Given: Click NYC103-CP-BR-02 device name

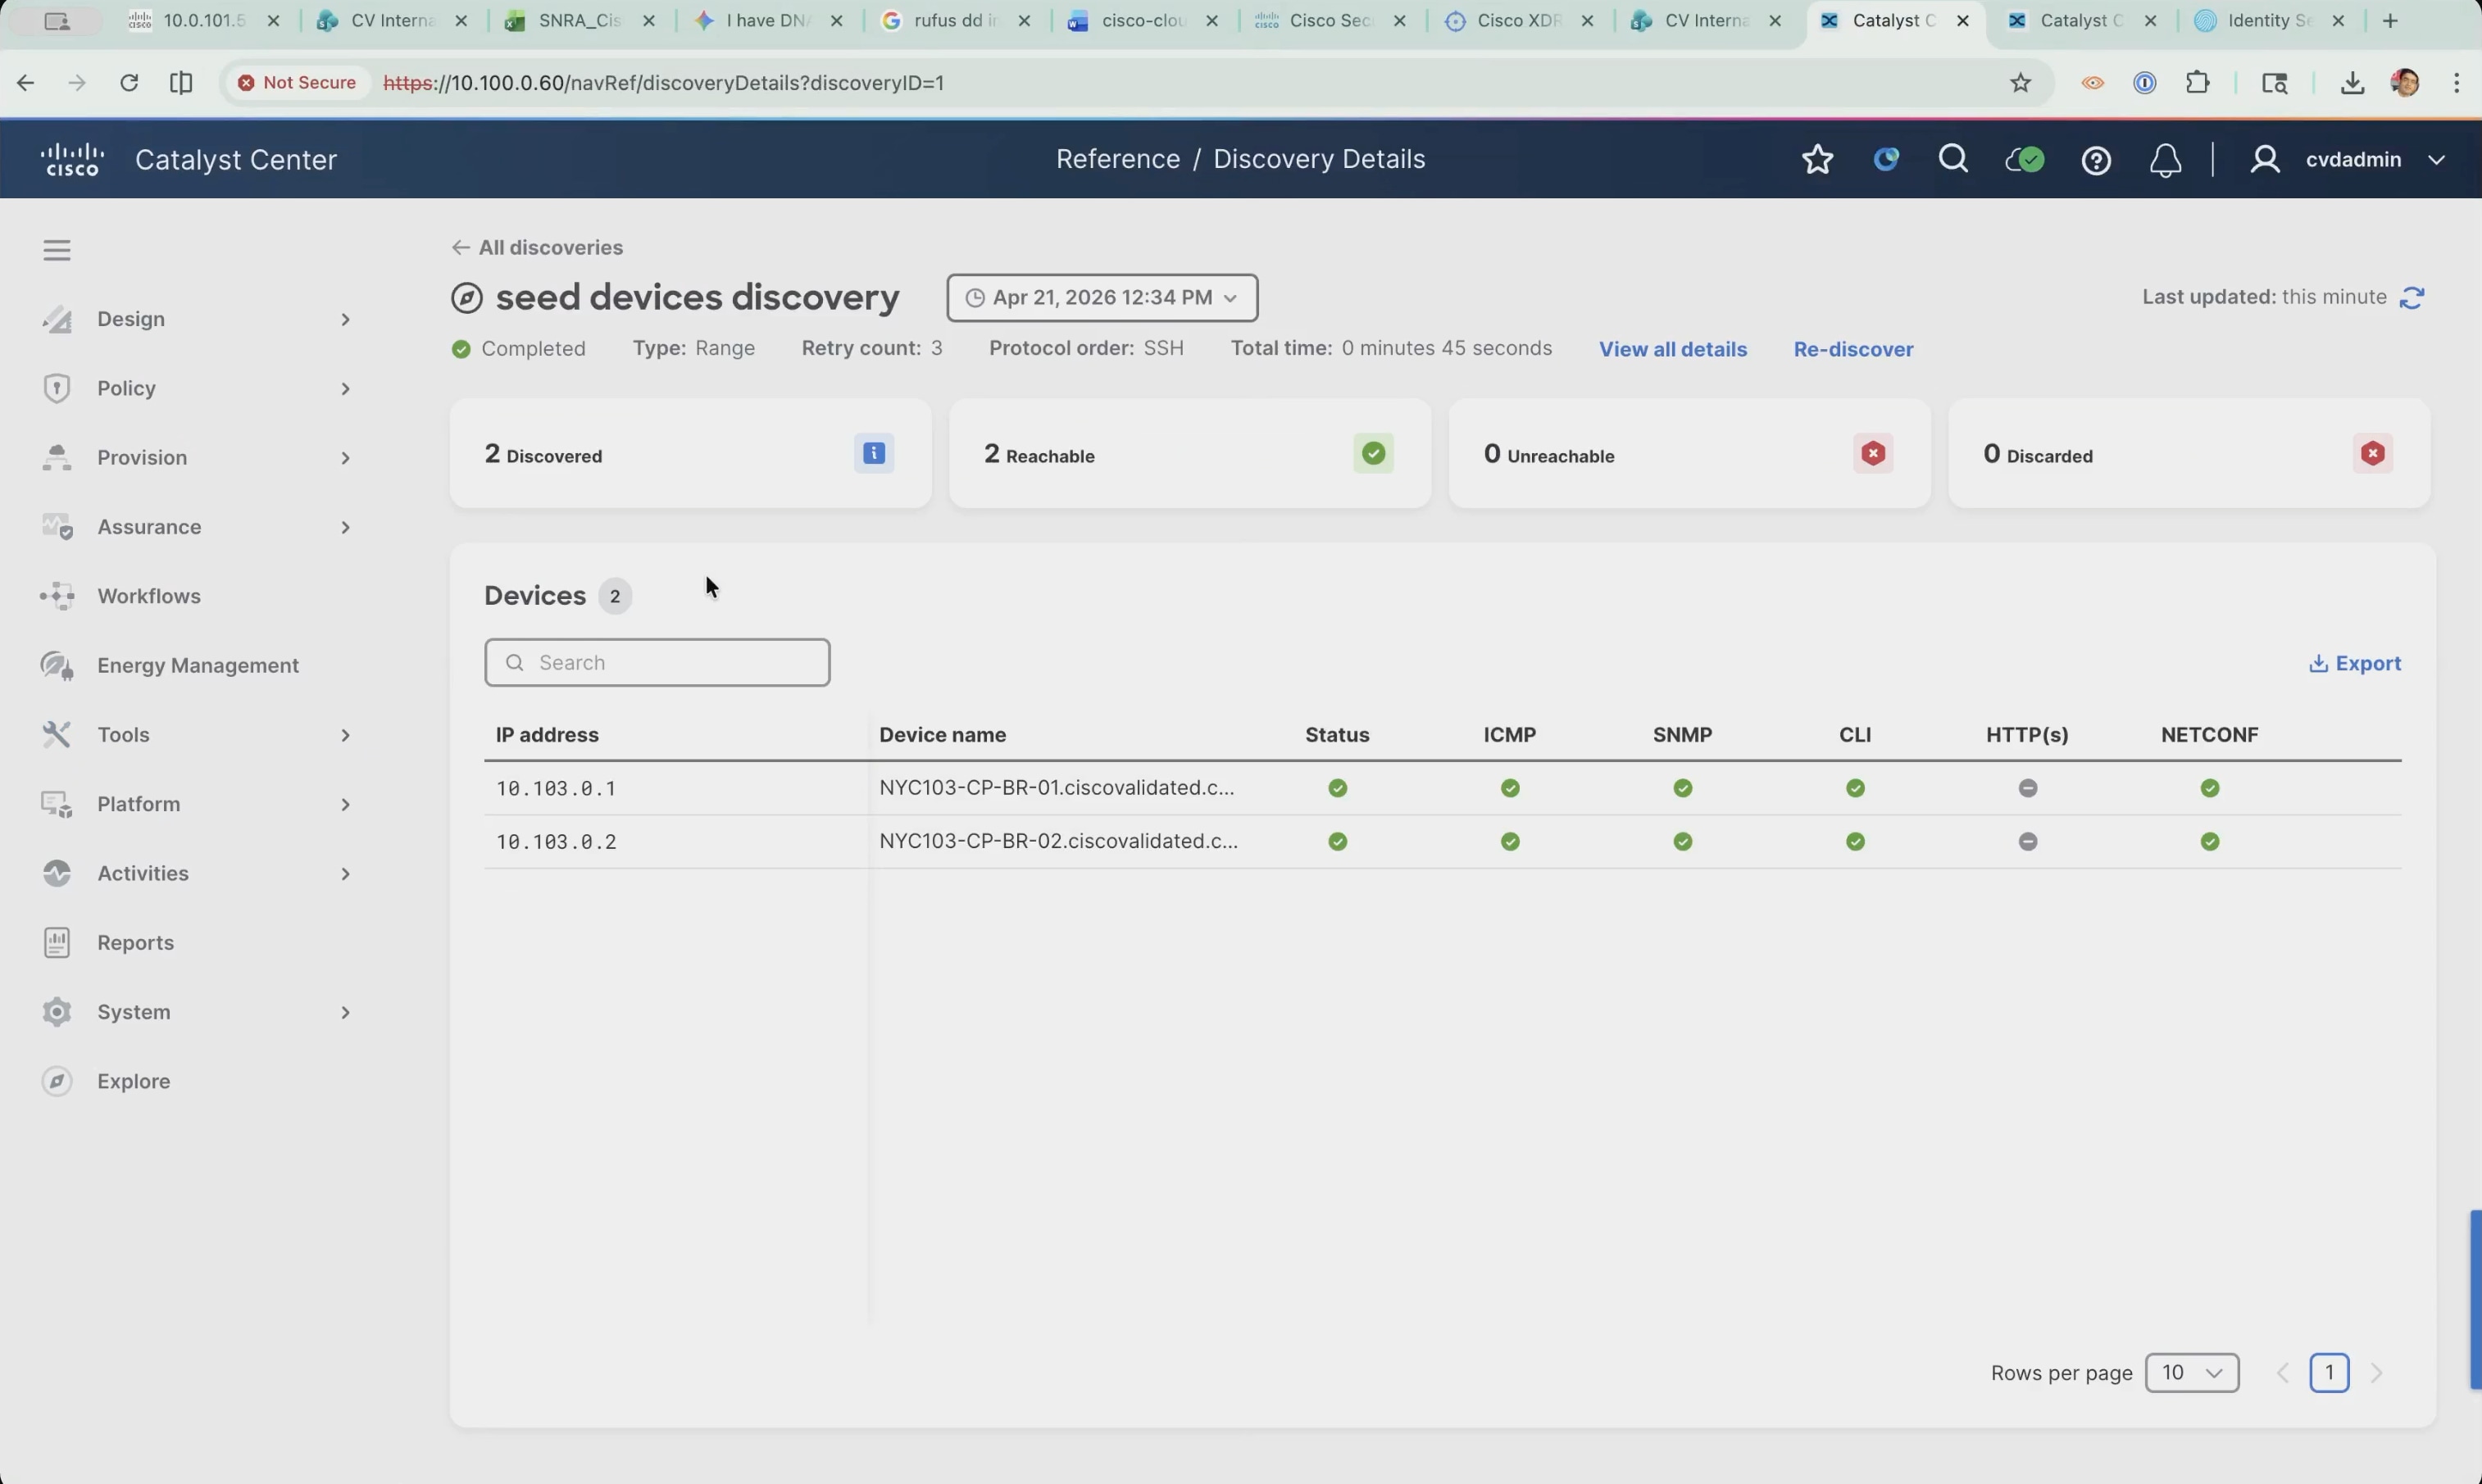Looking at the screenshot, I should (x=1058, y=842).
